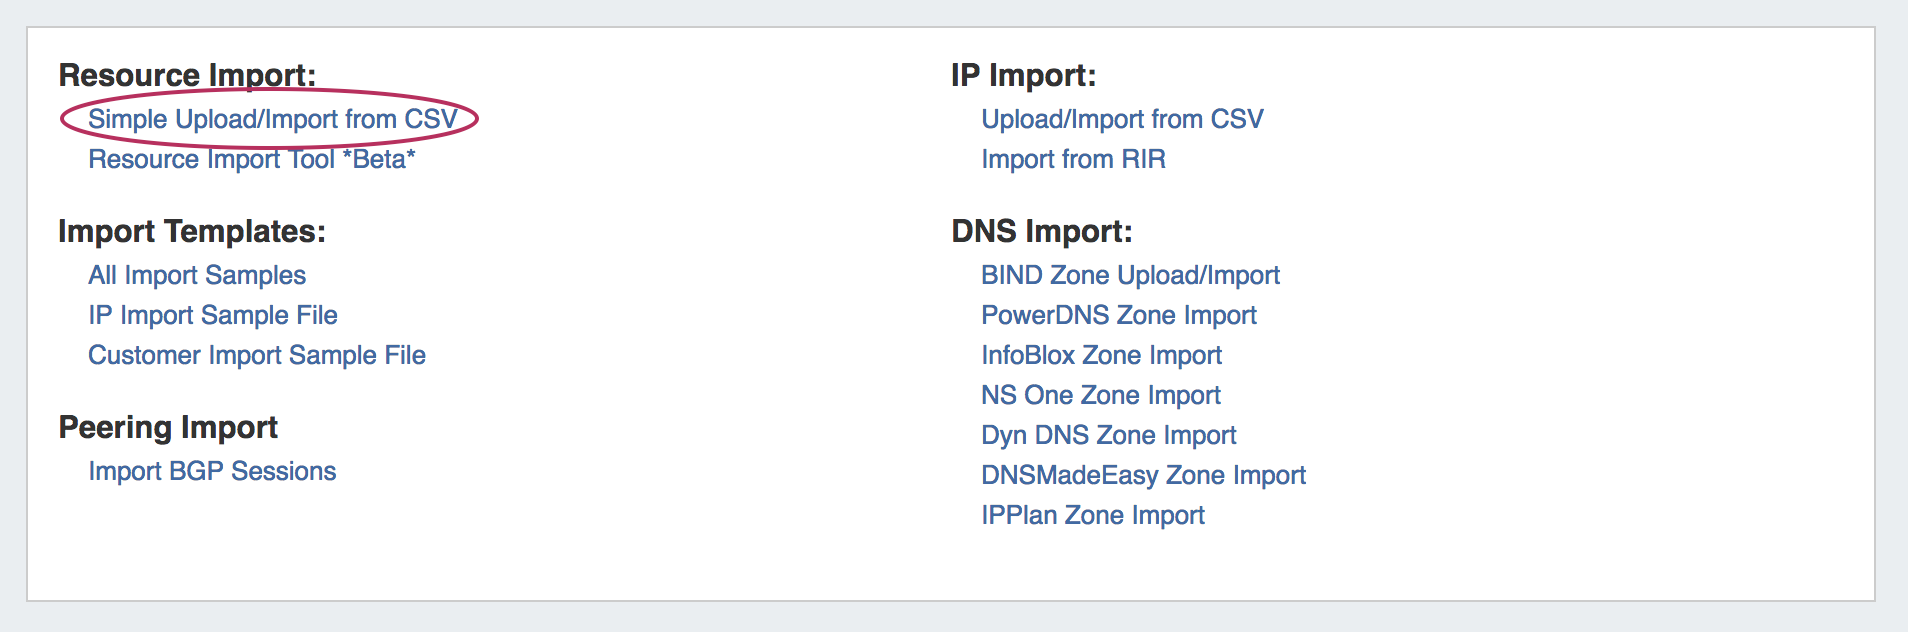
Task: Download the IP Import Sample File
Action: (213, 315)
